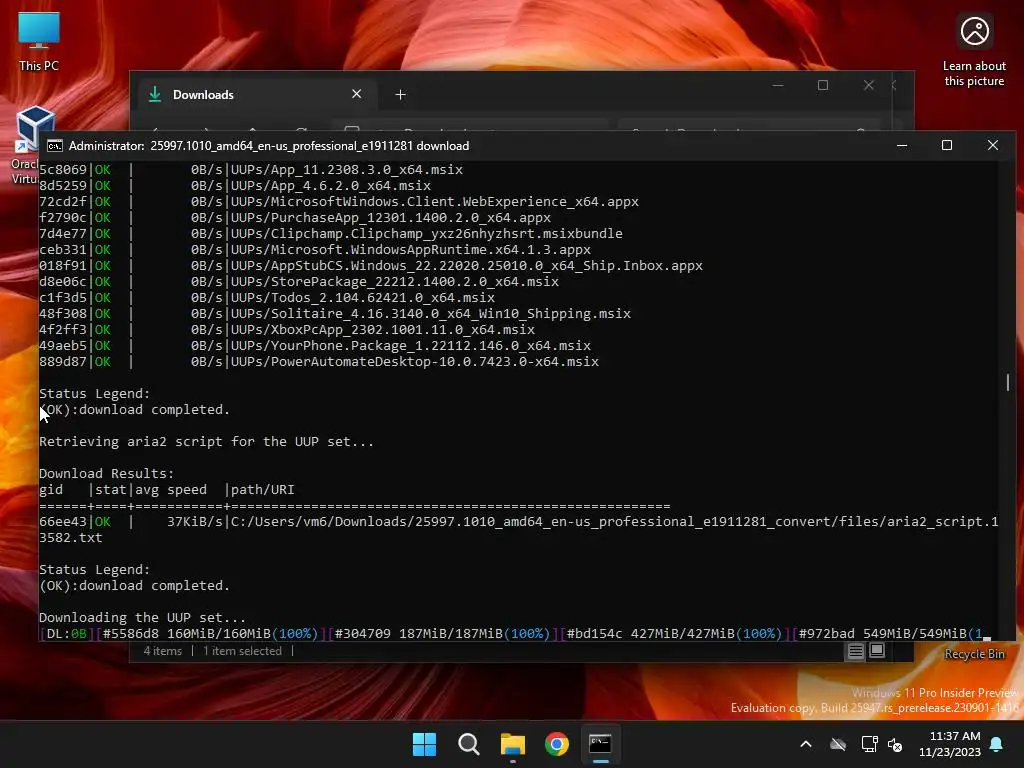Click the Todos msix line
Image resolution: width=1024 pixels, height=768 pixels.
(267, 298)
